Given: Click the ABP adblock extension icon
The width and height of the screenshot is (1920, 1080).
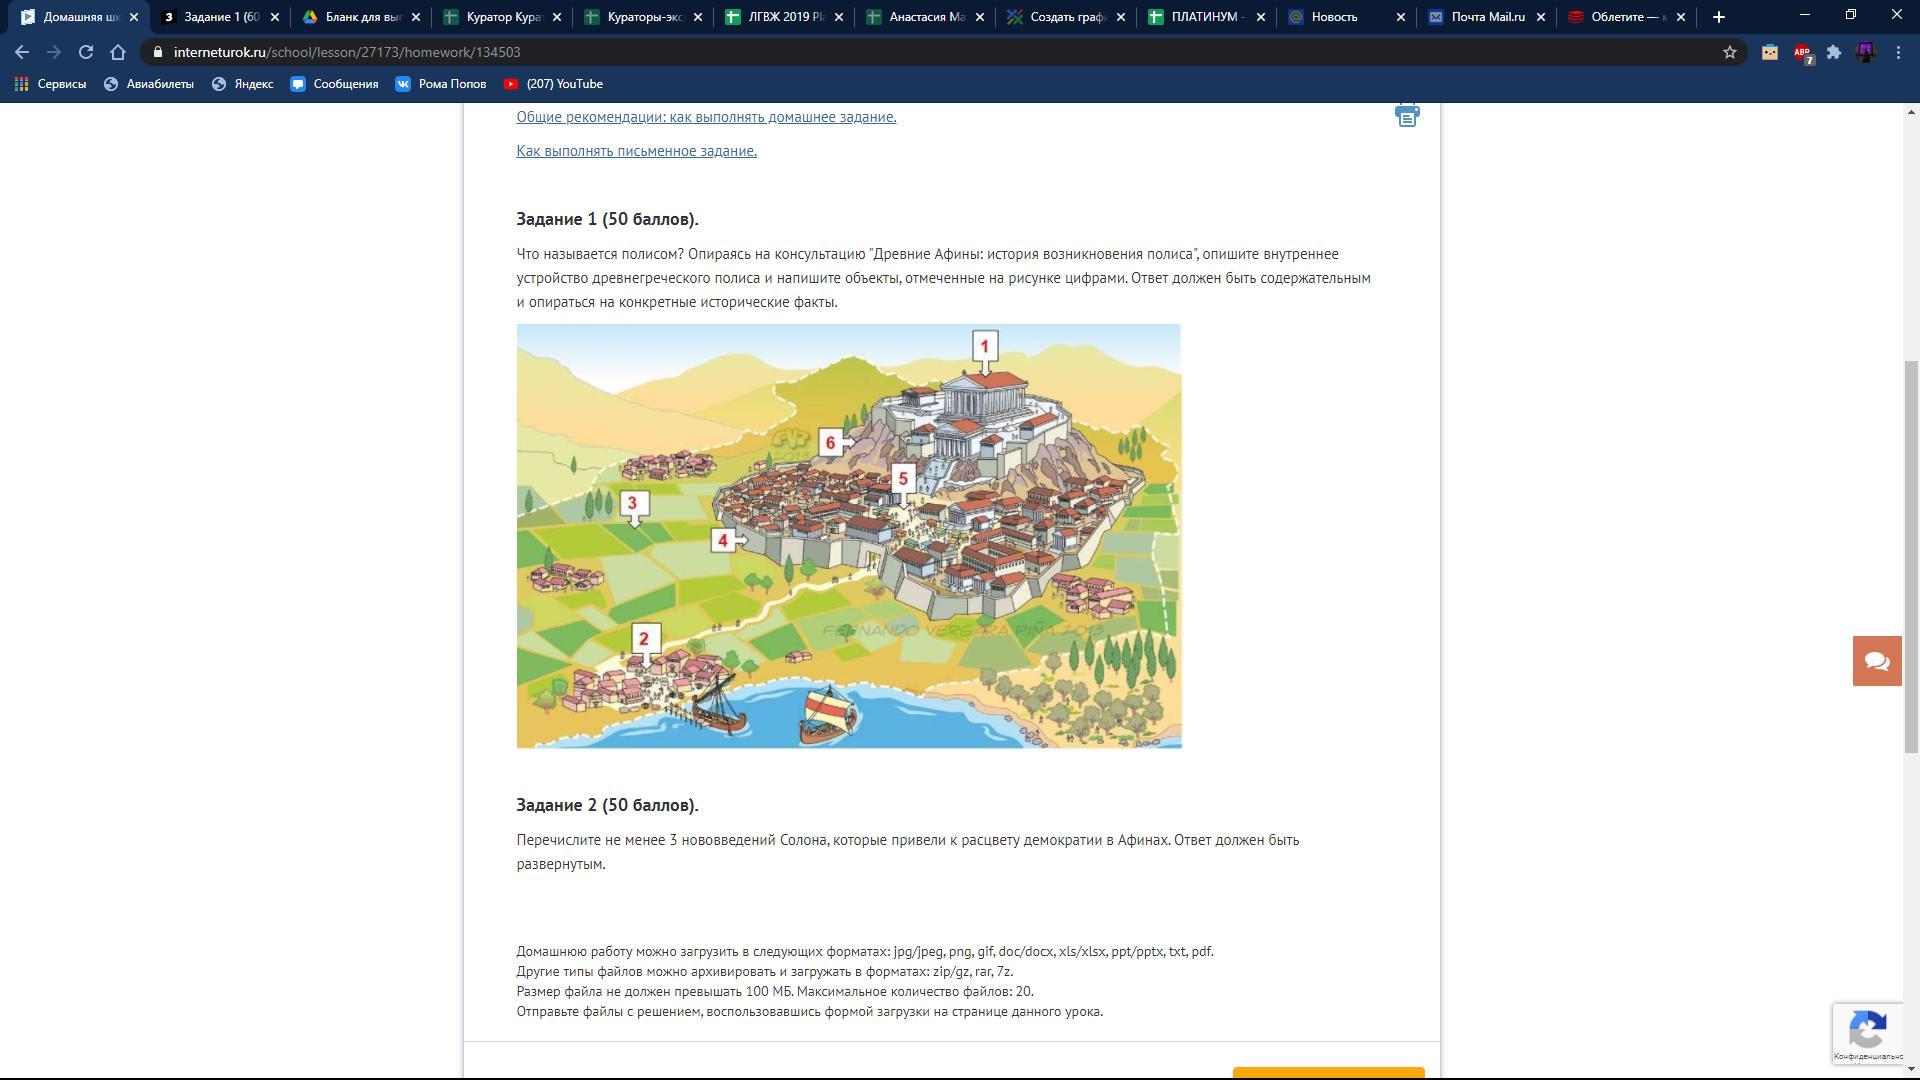Looking at the screenshot, I should (x=1802, y=52).
